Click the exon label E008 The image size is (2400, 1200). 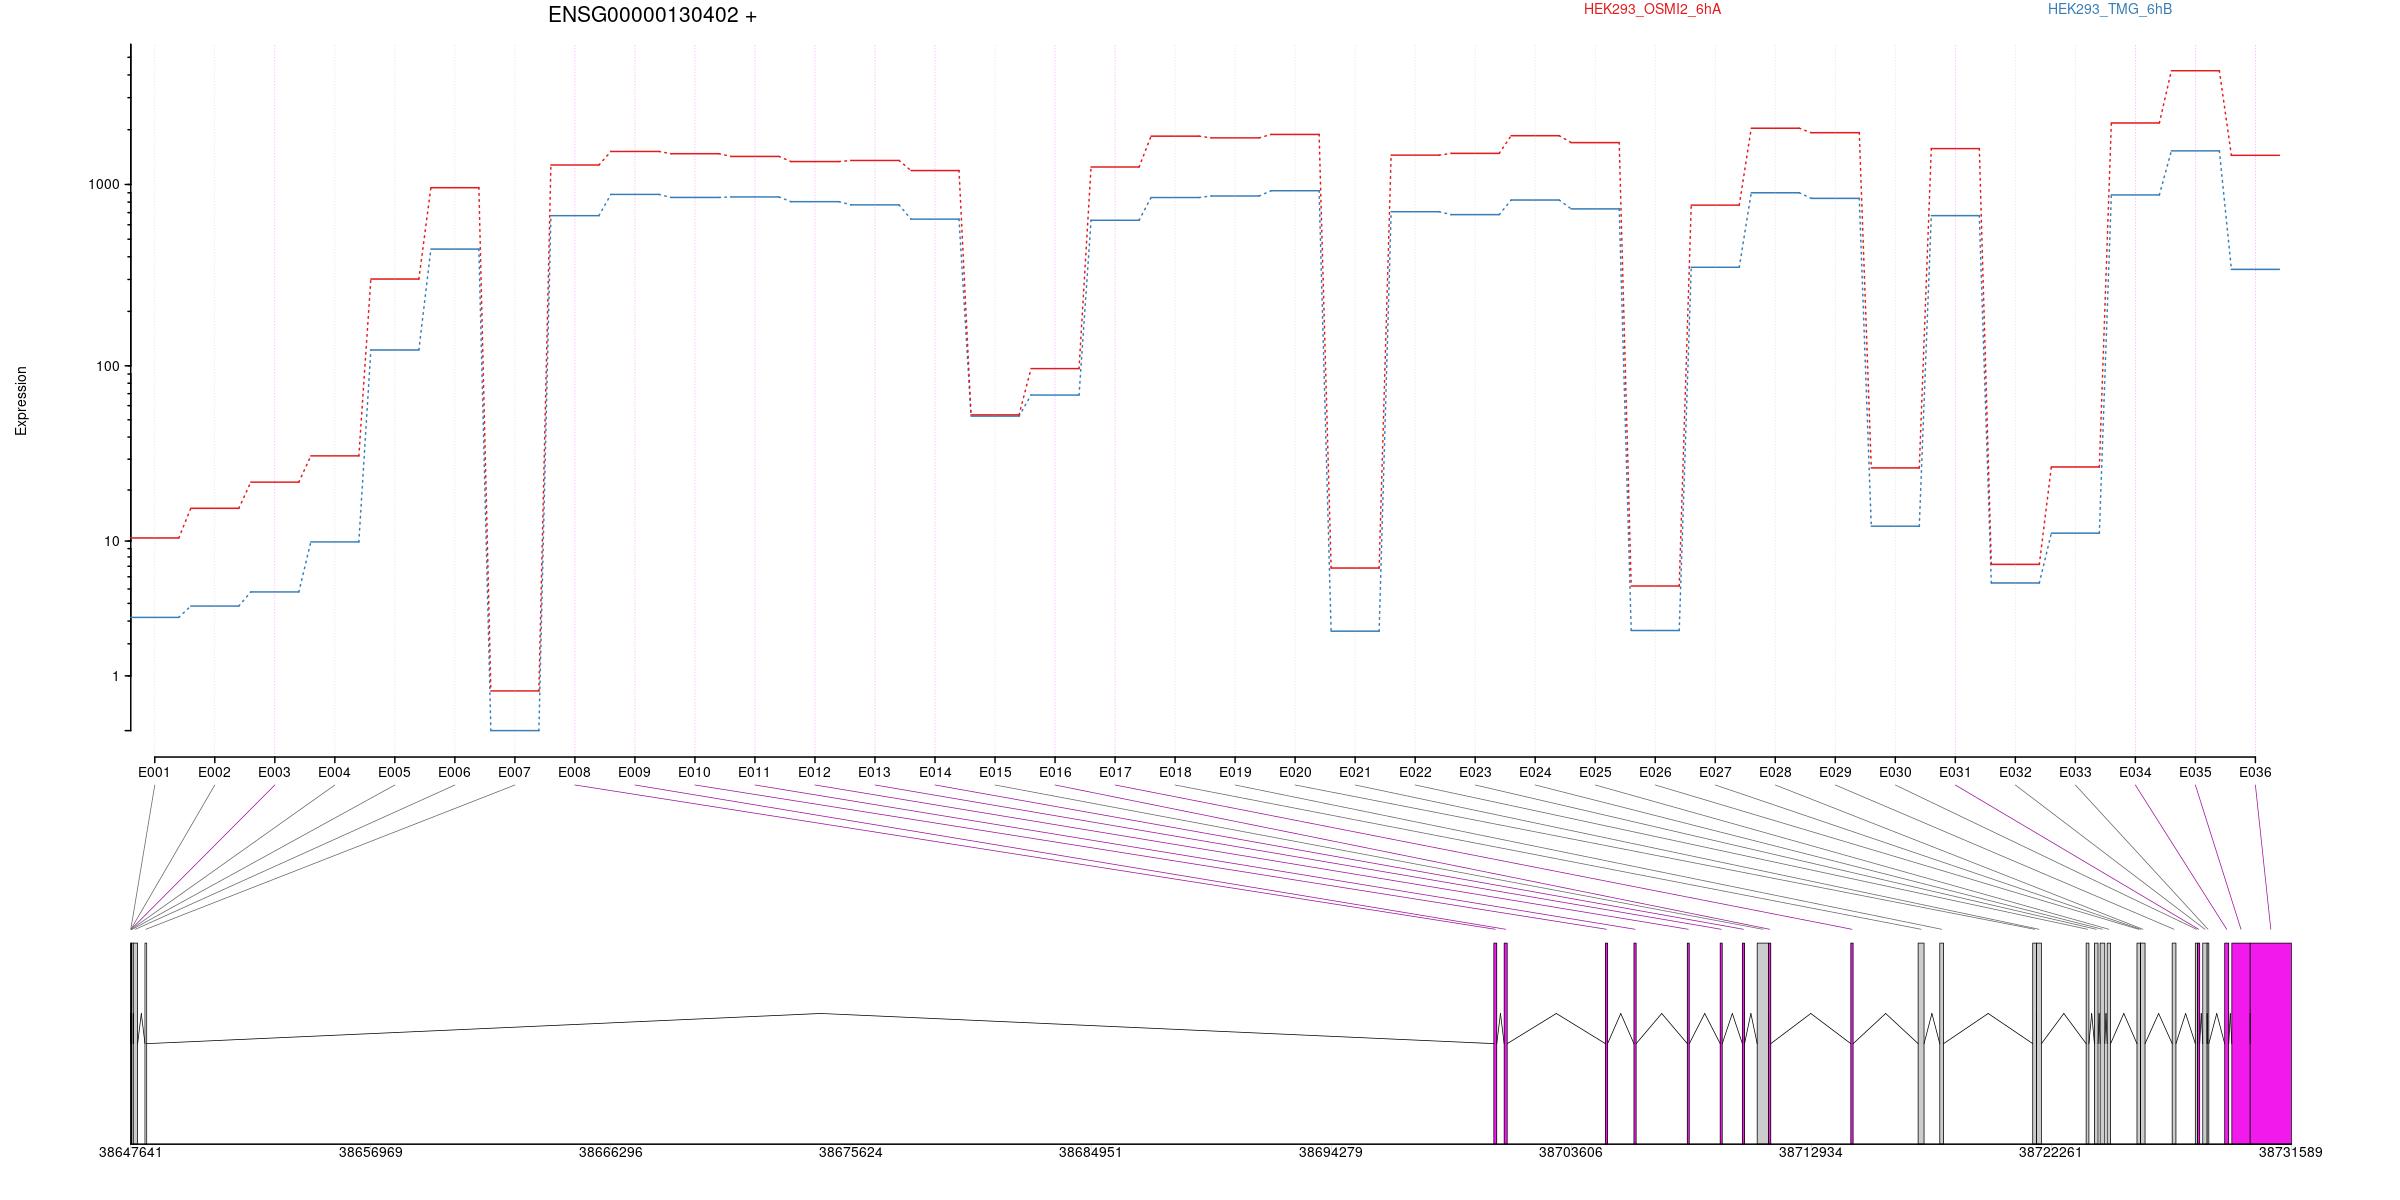[x=574, y=772]
